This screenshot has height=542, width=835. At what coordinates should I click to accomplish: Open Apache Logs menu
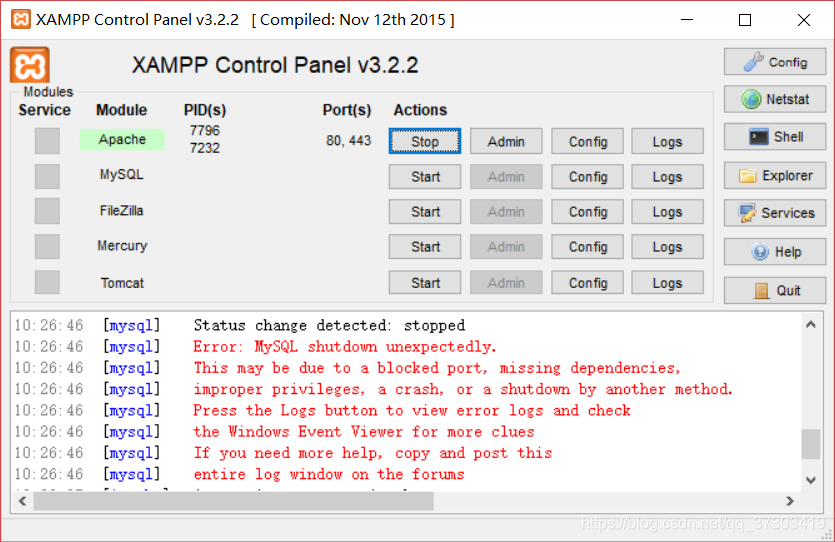coord(667,142)
